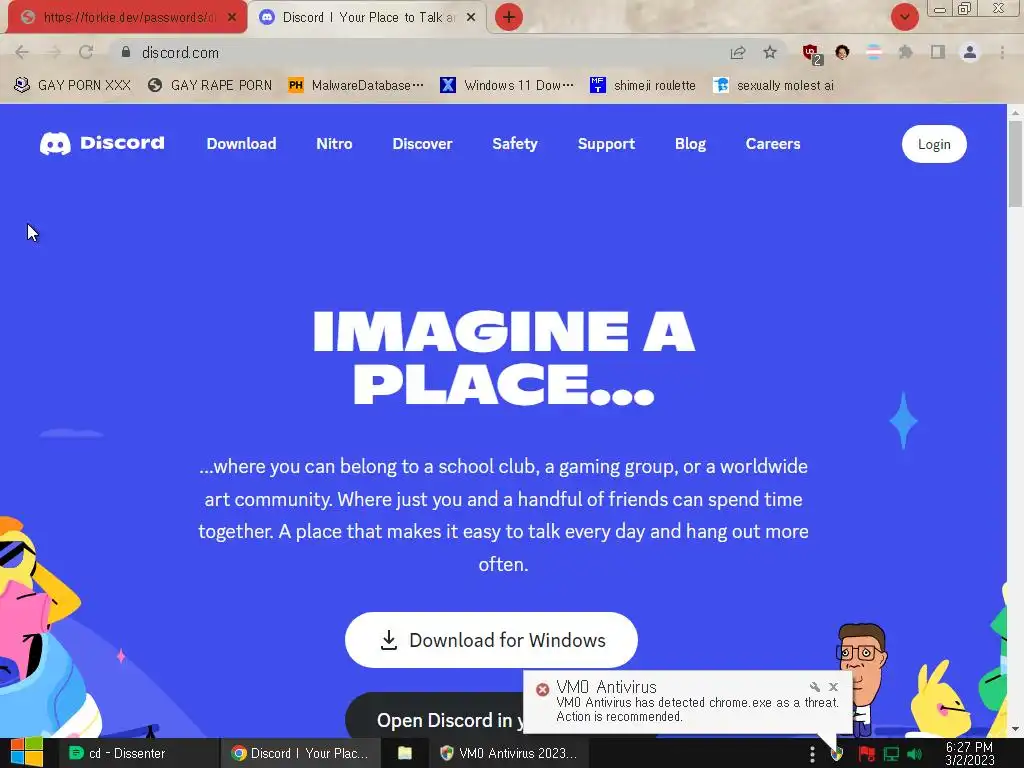Screen dimensions: 1024x768
Task: Open the shimeji roulette bookmark
Action: pyautogui.click(x=643, y=85)
